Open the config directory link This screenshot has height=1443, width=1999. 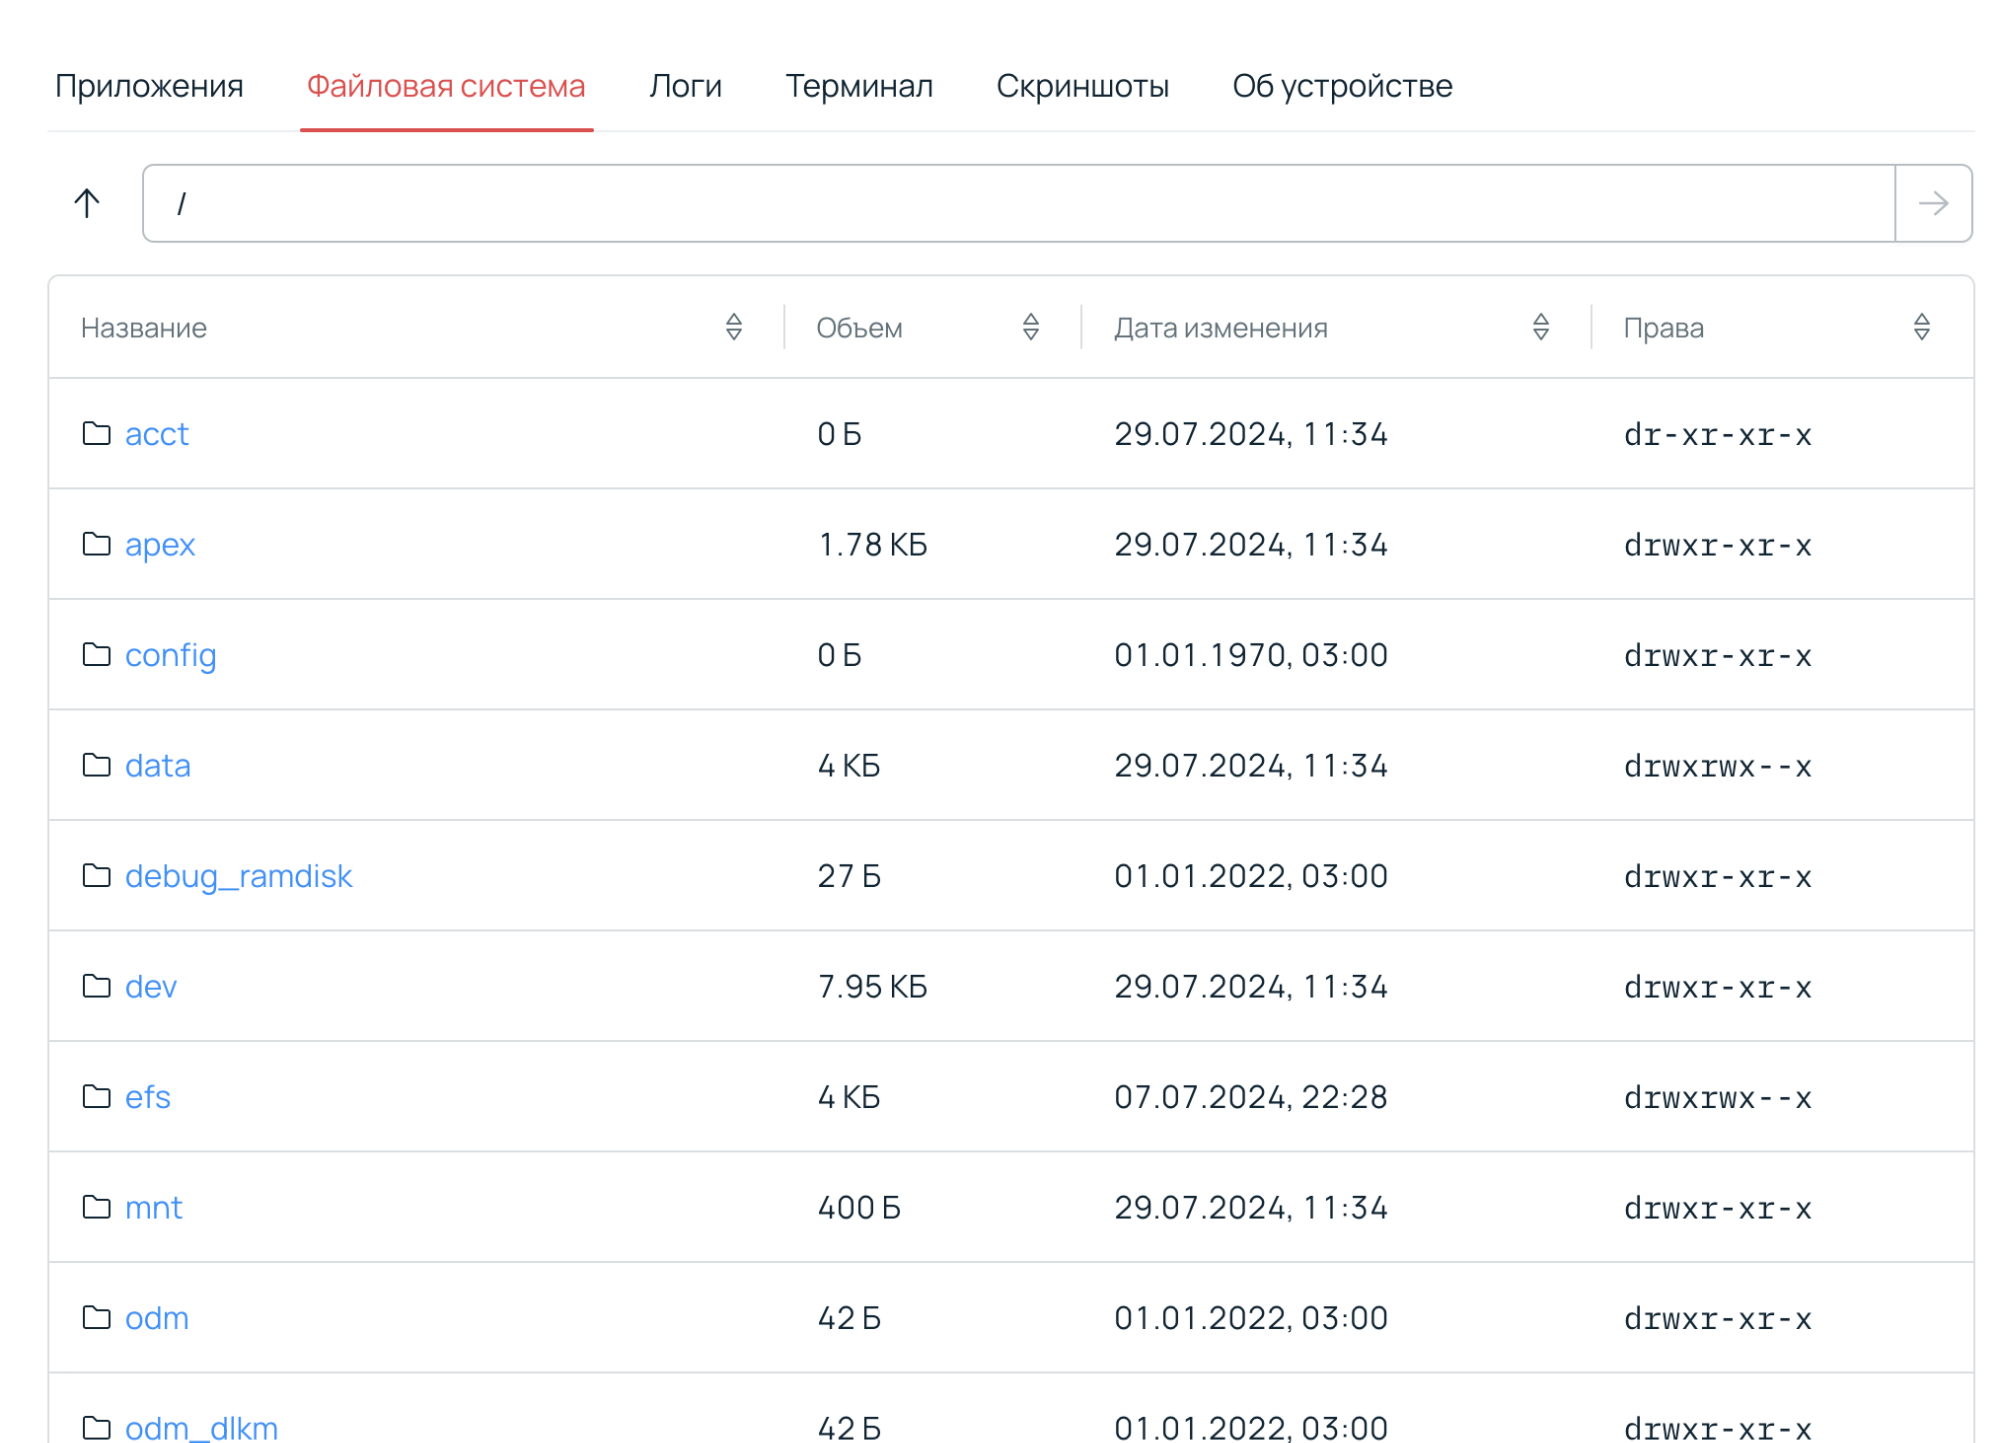pyautogui.click(x=170, y=655)
